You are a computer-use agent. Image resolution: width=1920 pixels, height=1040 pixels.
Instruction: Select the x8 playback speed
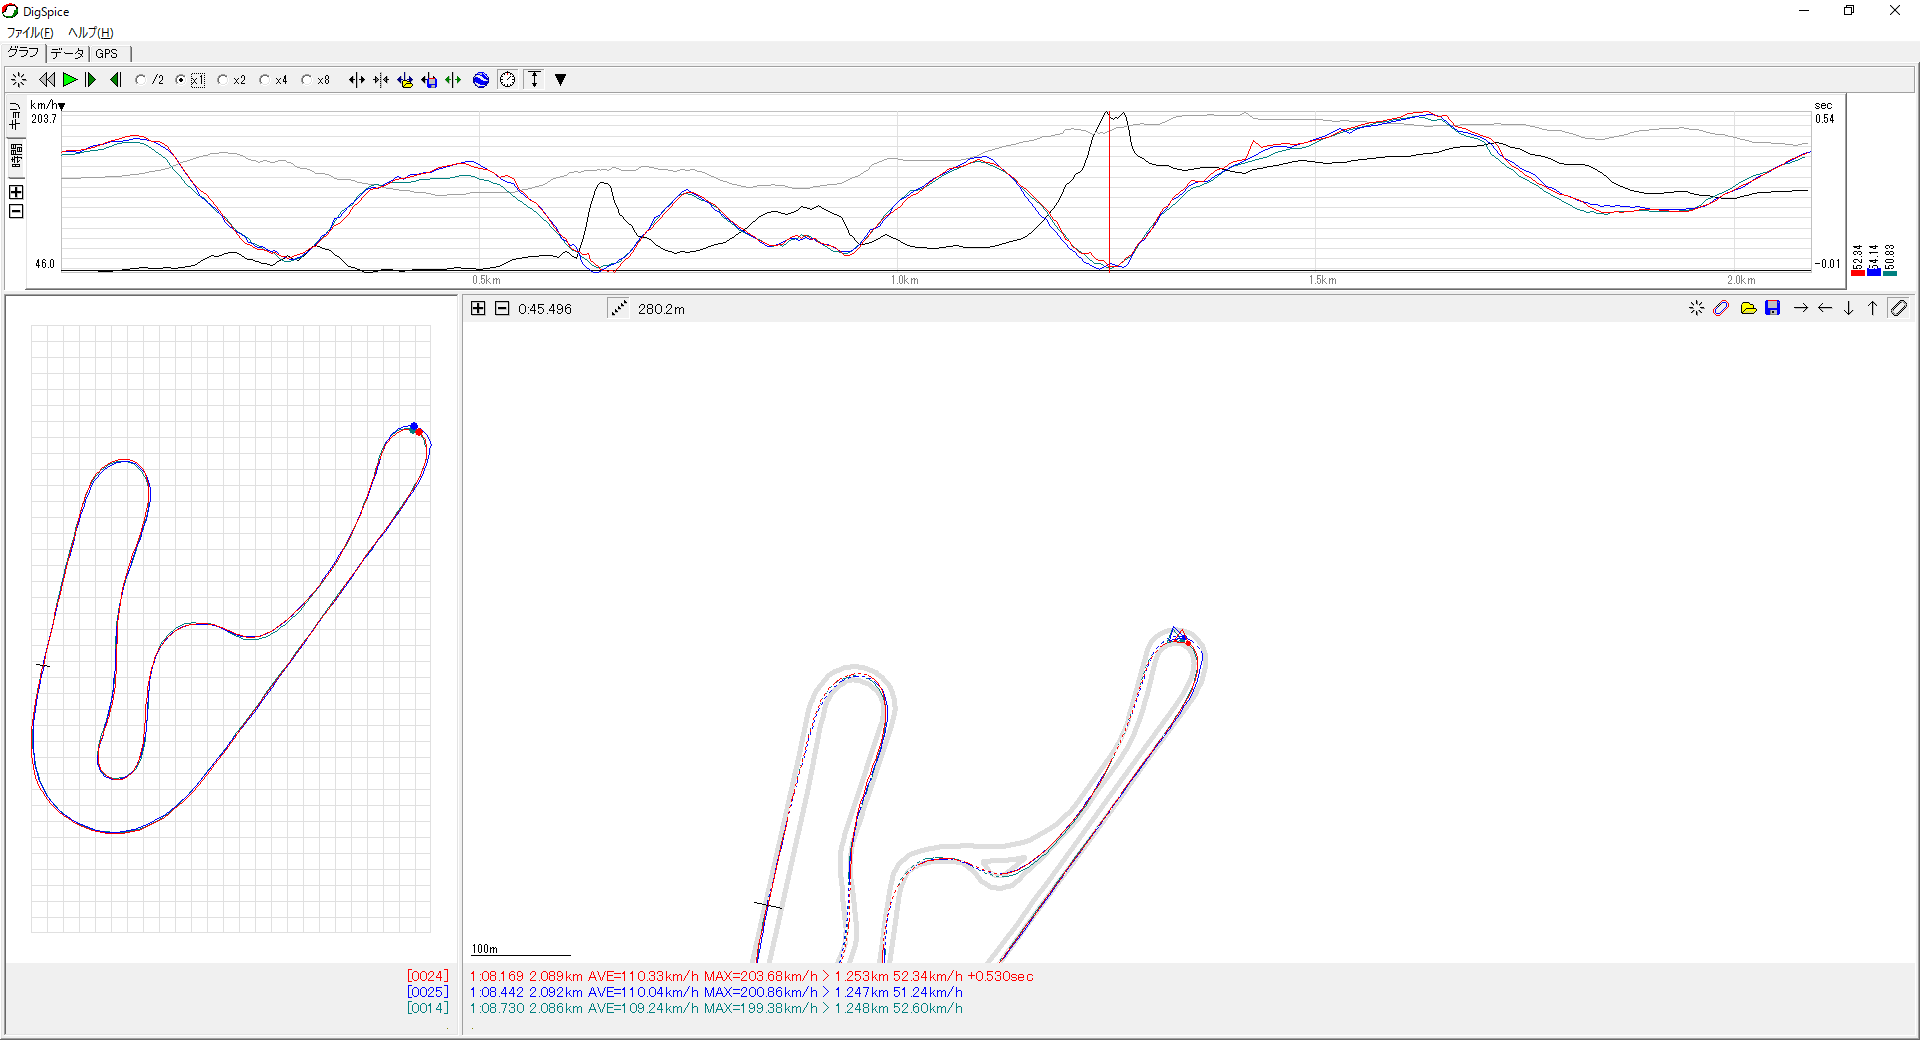point(316,80)
